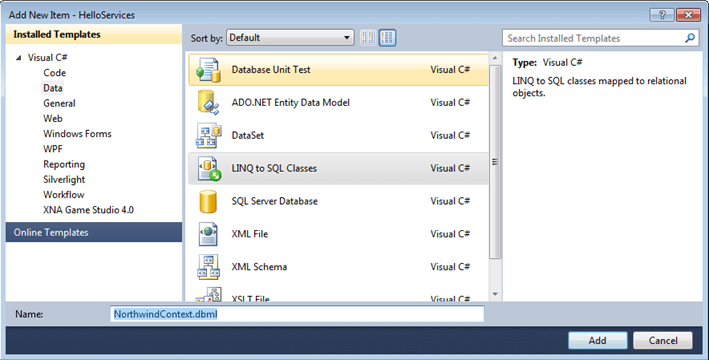Select the DataSet template icon
709x360 pixels.
point(208,136)
